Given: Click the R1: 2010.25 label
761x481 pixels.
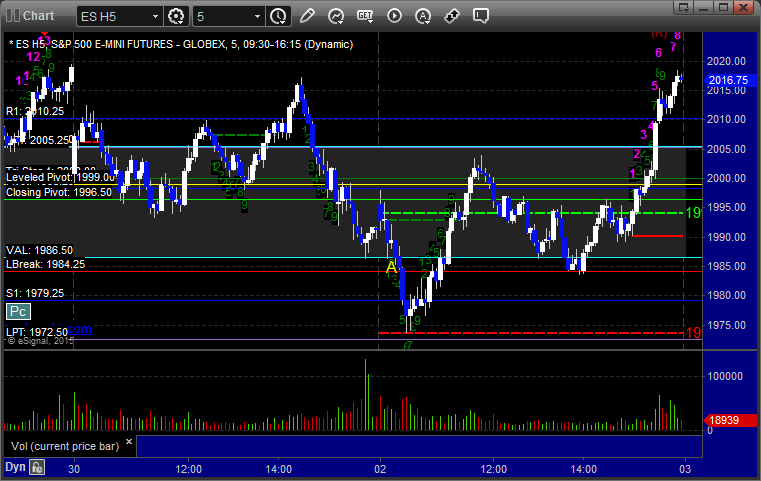Looking at the screenshot, I should pyautogui.click(x=35, y=111).
